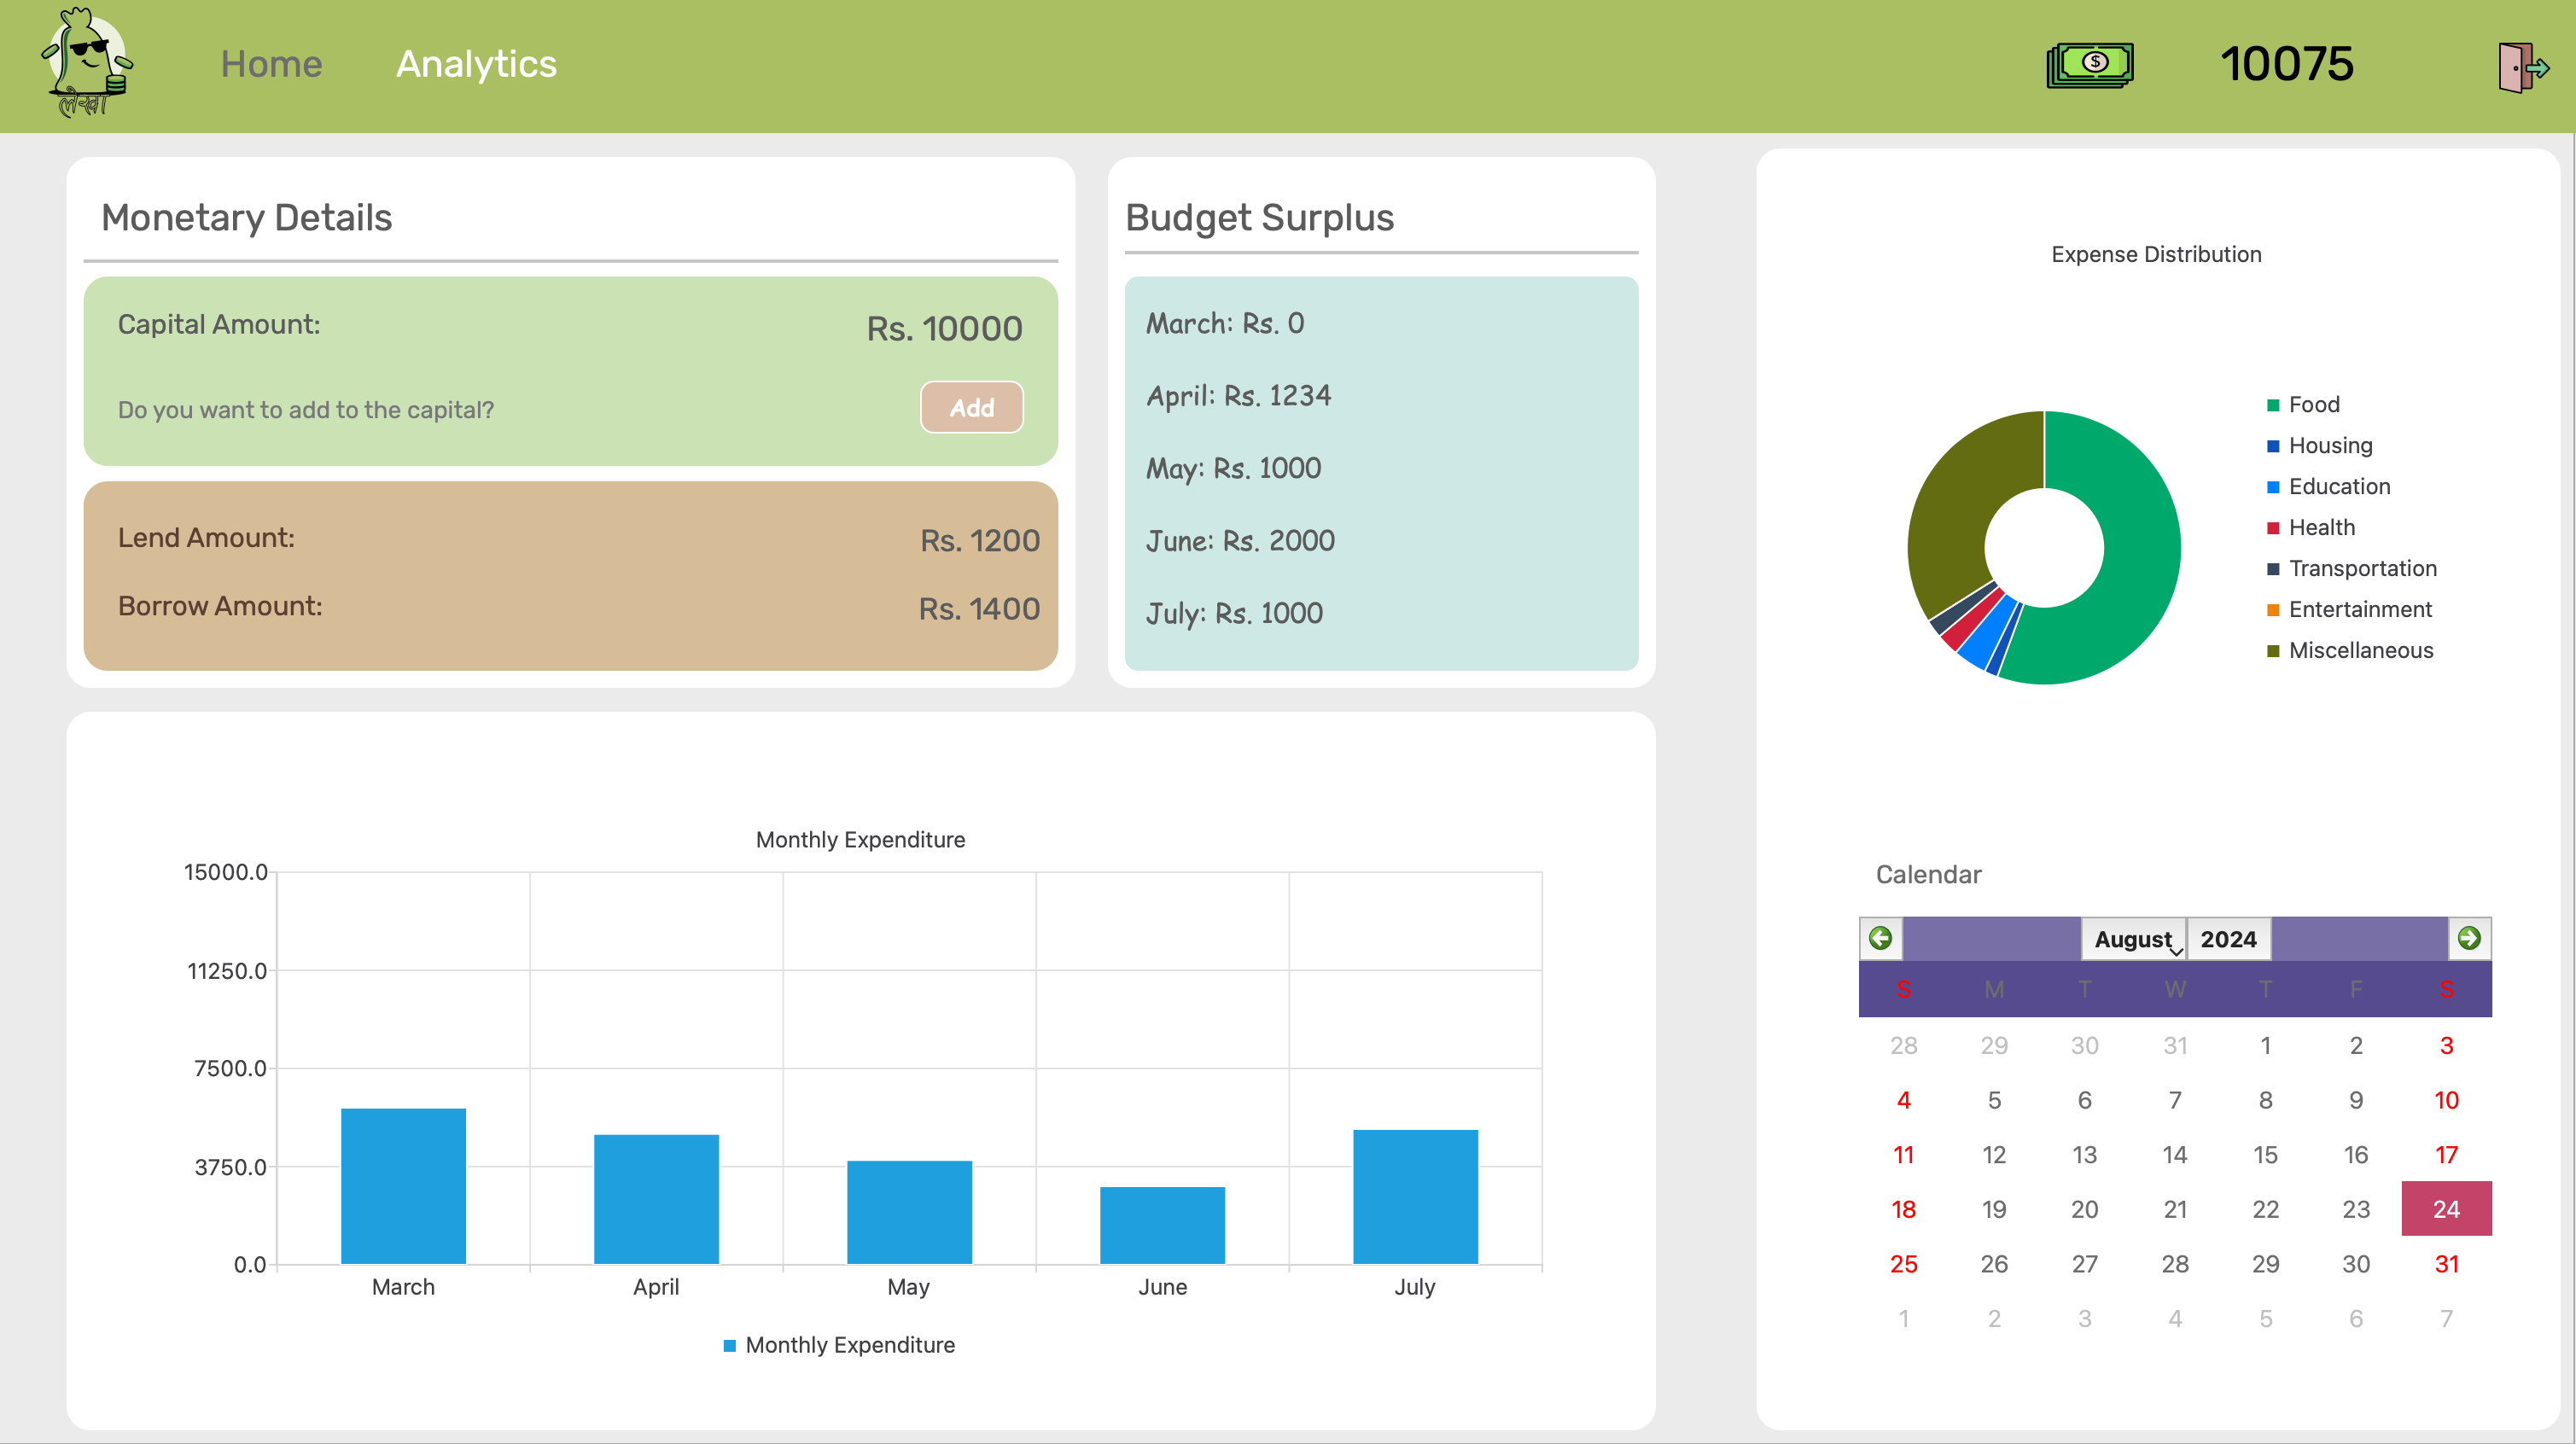This screenshot has height=1444, width=2576.
Task: Toggle the Miscellaneous legend entry
Action: click(2361, 650)
